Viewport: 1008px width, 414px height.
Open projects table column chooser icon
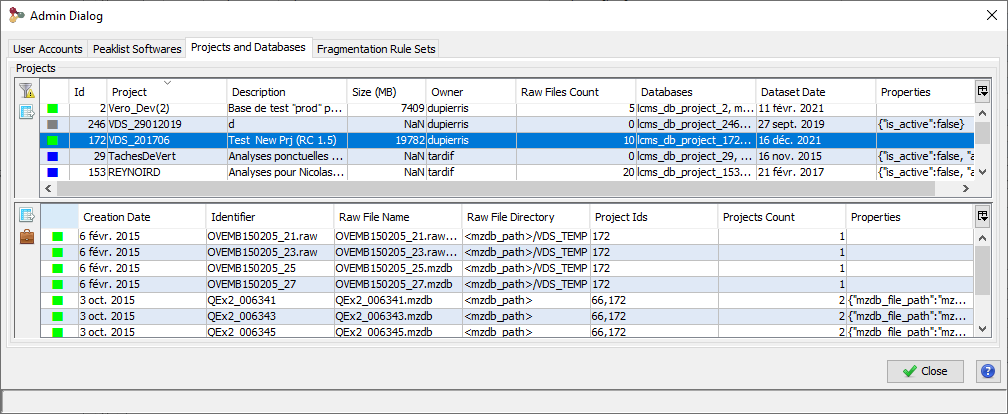[982, 92]
